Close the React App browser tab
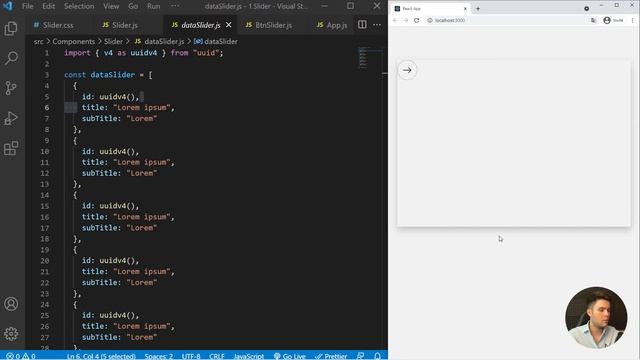The width and height of the screenshot is (640, 360). 465,8
